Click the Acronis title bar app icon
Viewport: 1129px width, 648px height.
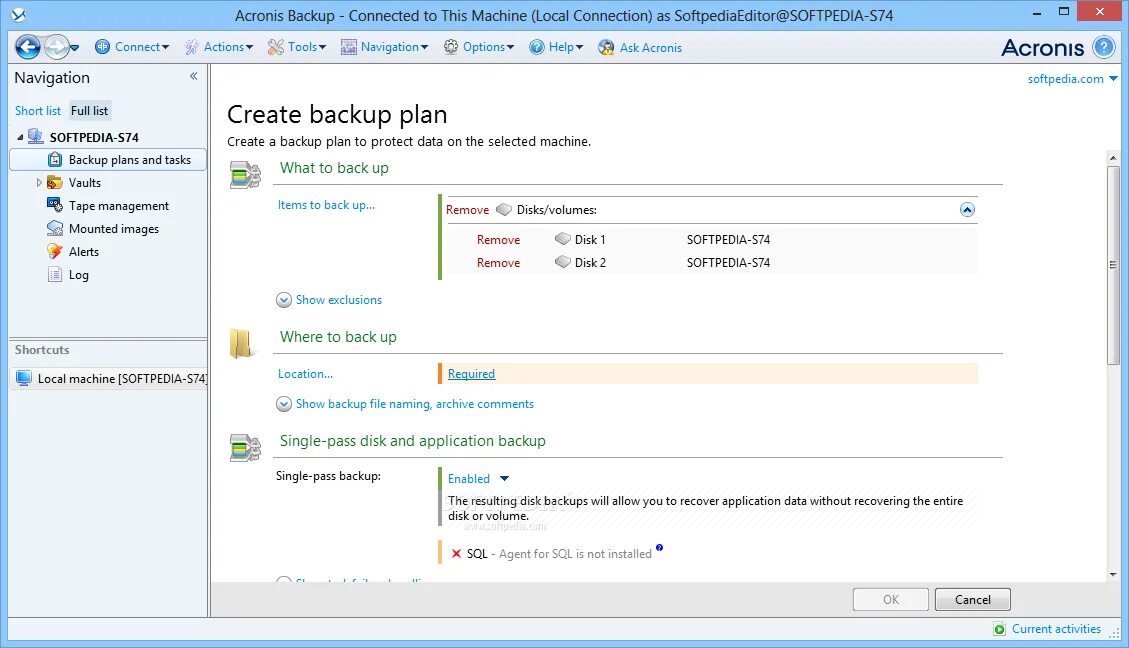pos(19,14)
